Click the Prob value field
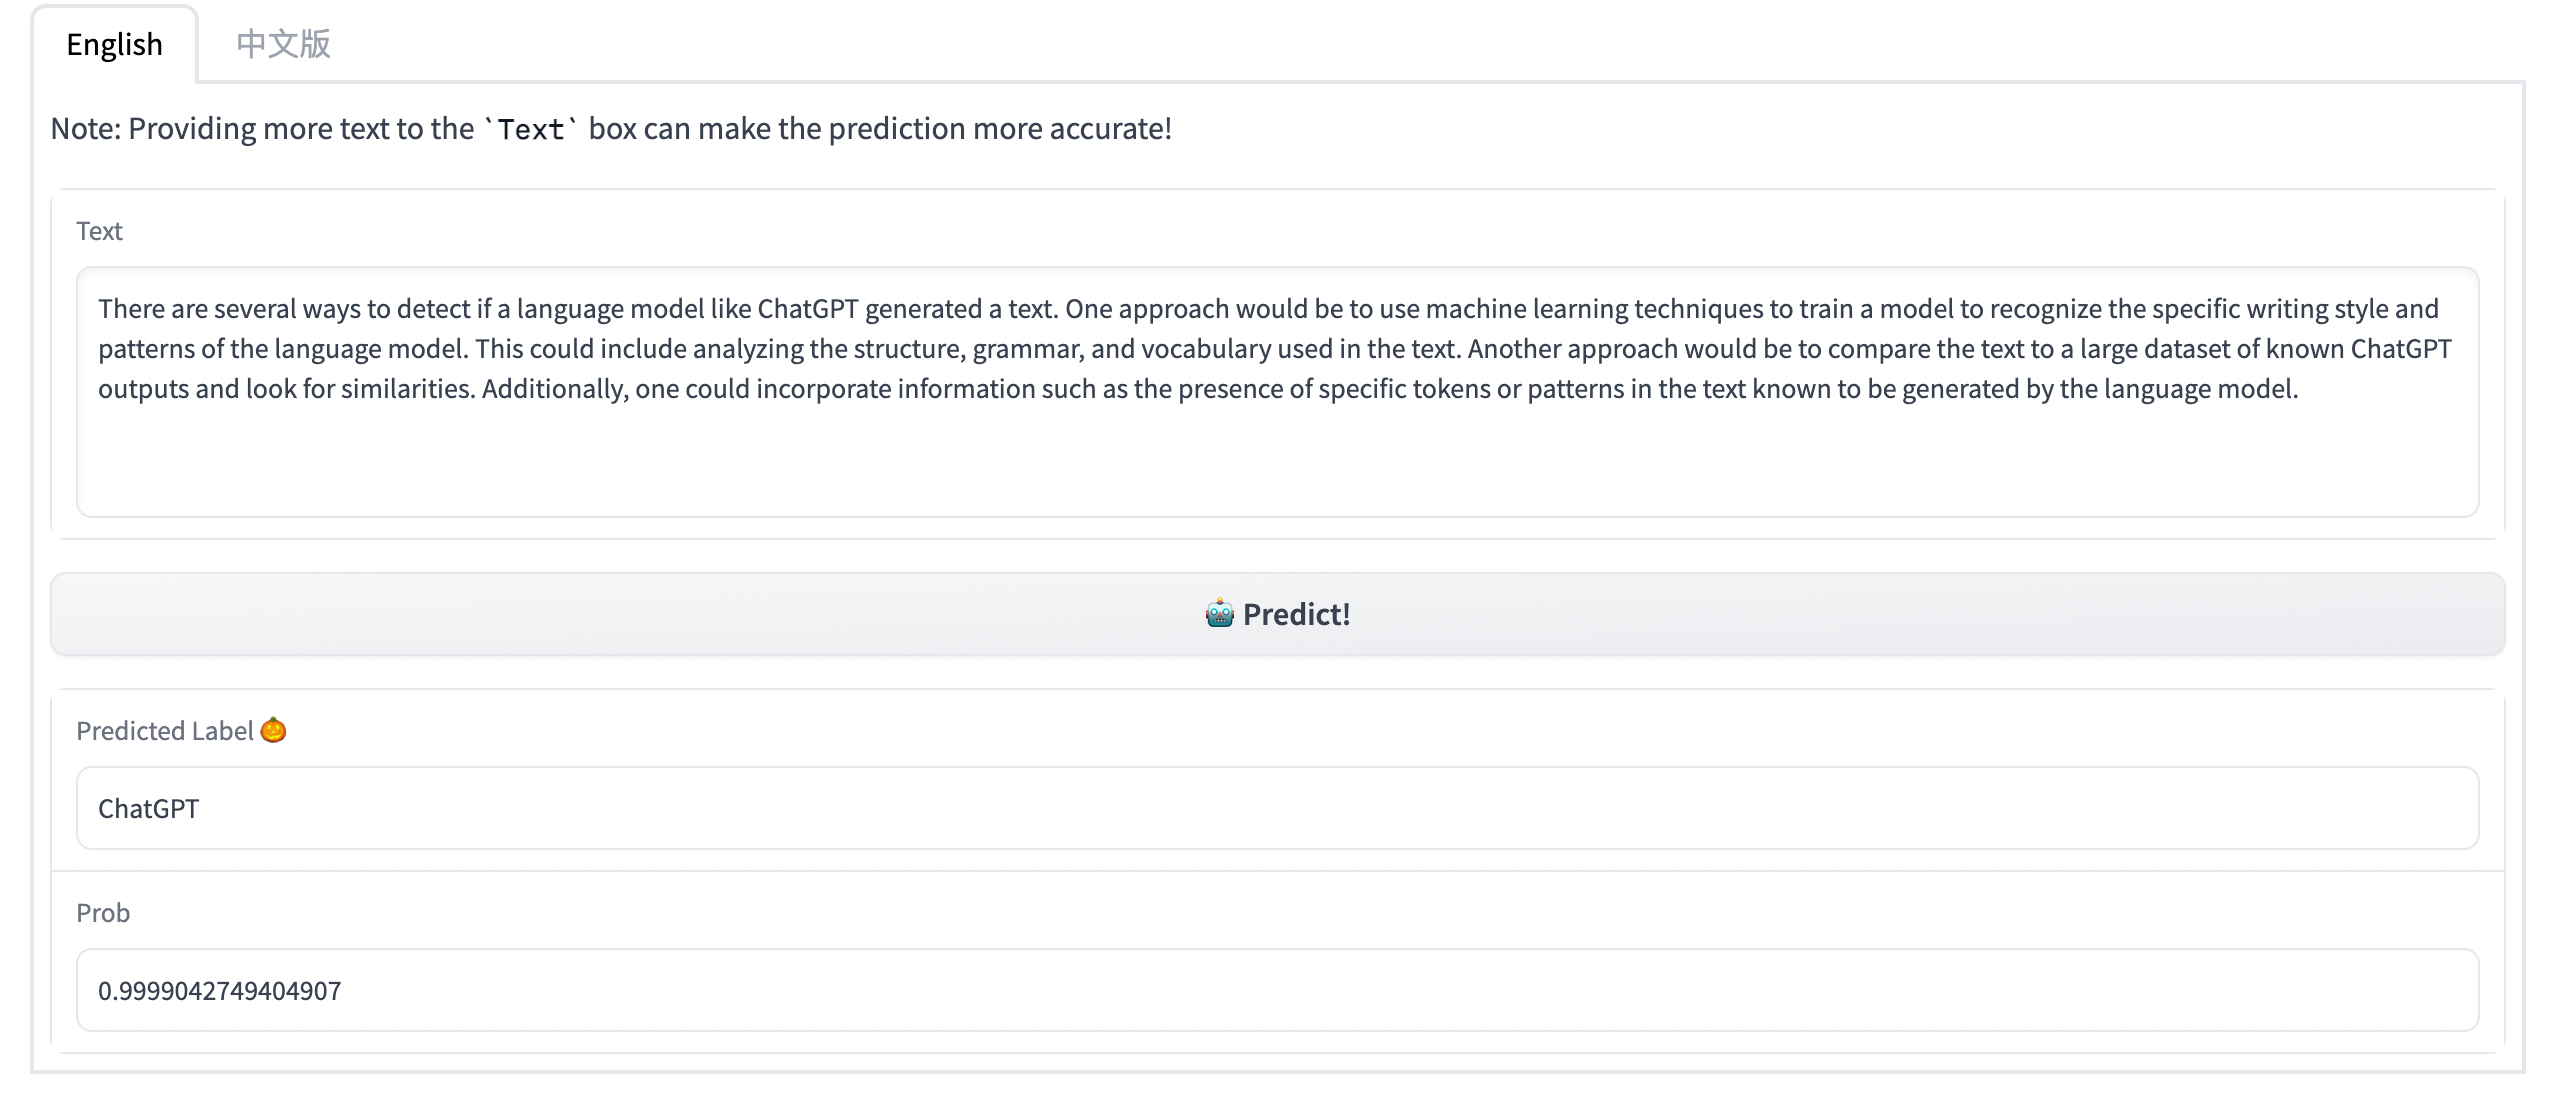Screen dimensions: 2558x1094 pyautogui.click(x=1278, y=990)
